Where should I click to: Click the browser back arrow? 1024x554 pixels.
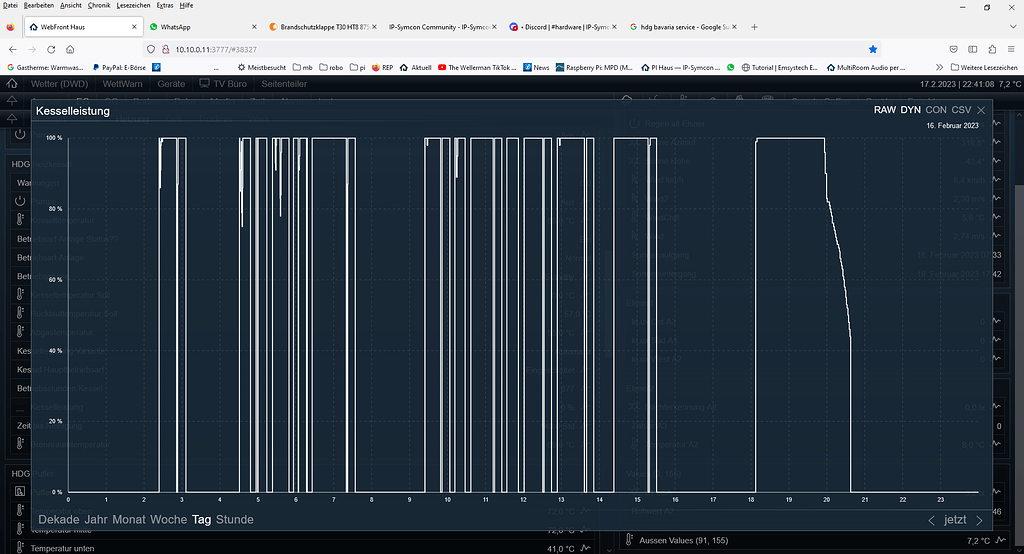(x=13, y=48)
